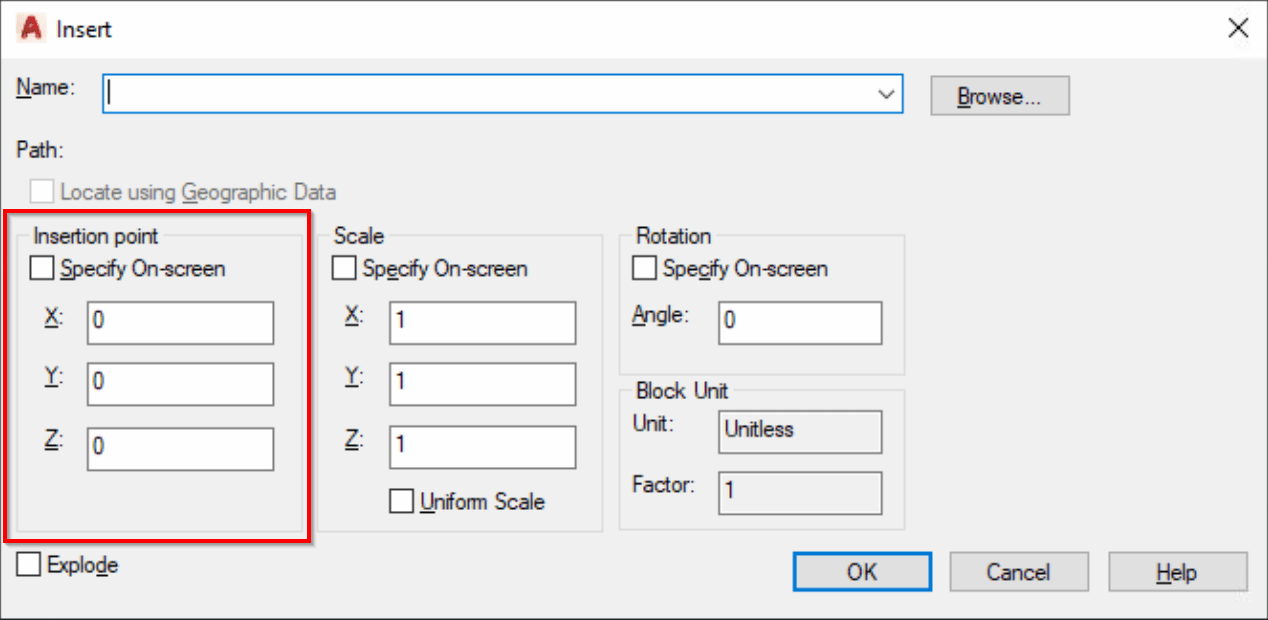The width and height of the screenshot is (1268, 620).
Task: Open Help for the Insert dialog
Action: tap(1177, 571)
